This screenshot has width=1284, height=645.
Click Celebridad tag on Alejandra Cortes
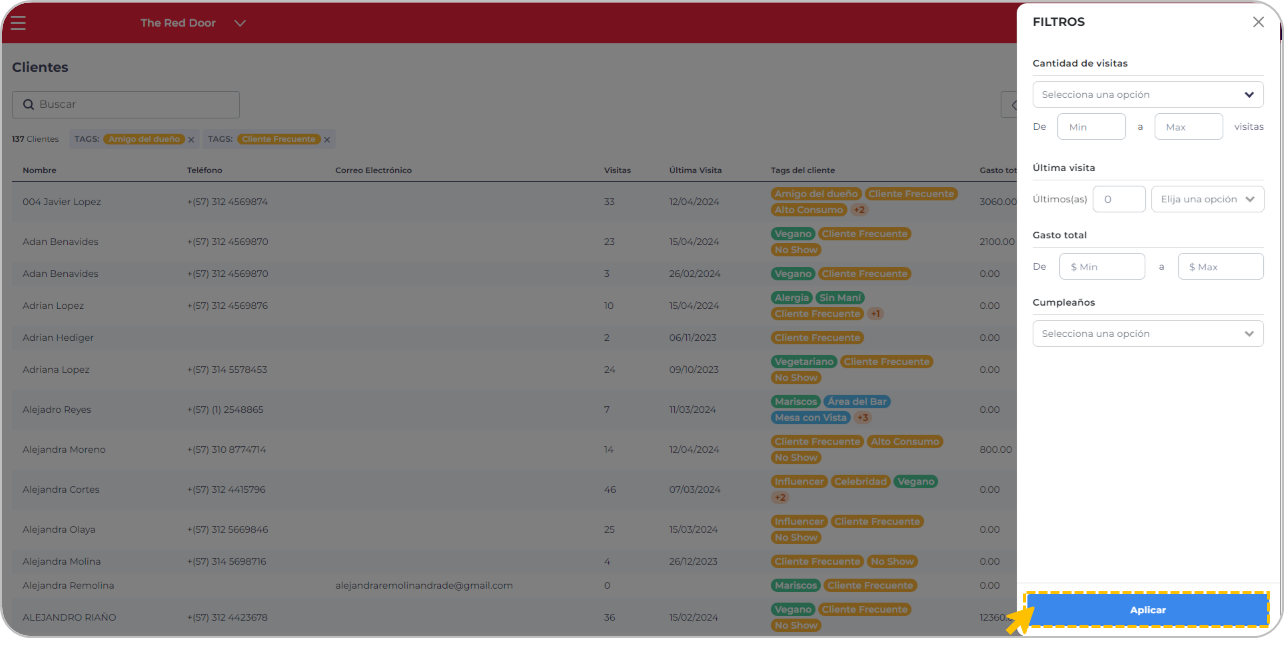tap(860, 482)
